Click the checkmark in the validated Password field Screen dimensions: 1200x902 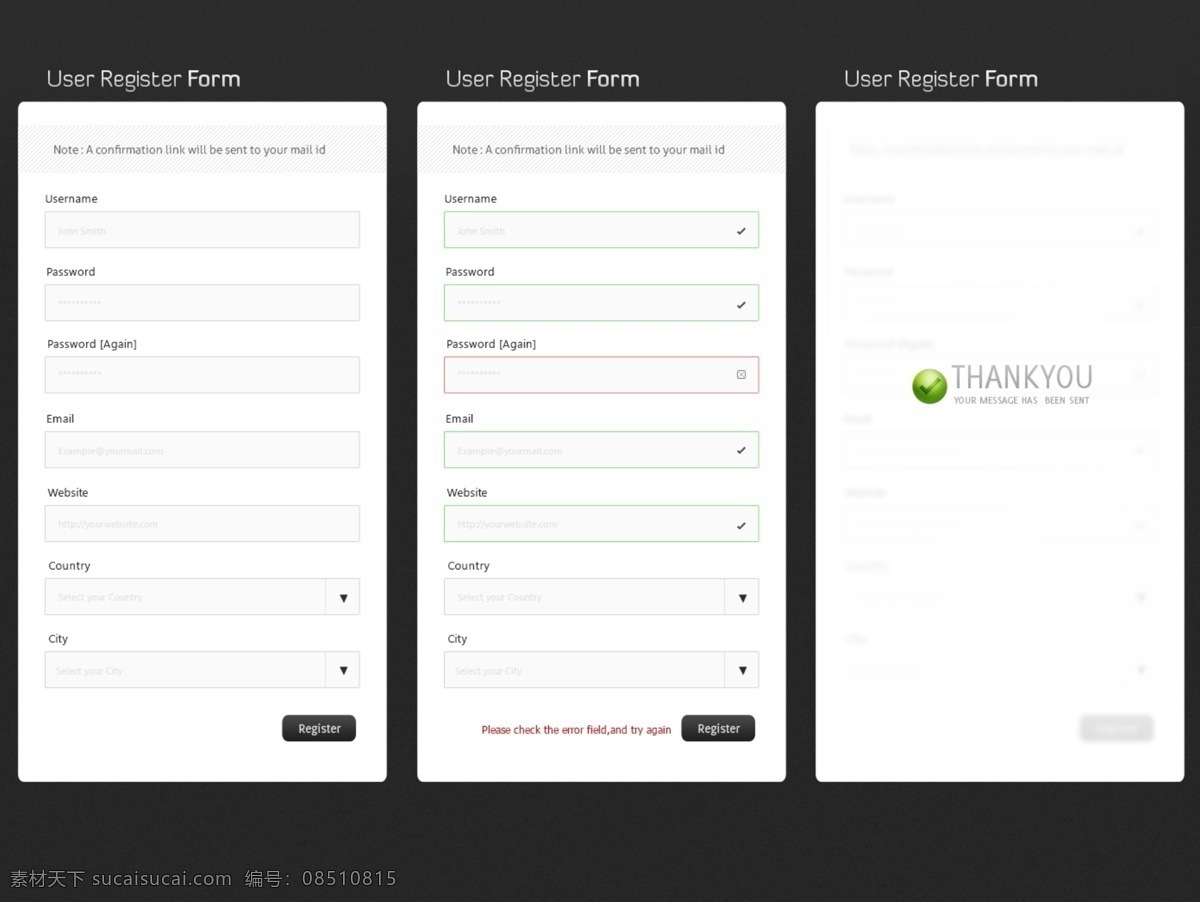tap(741, 305)
